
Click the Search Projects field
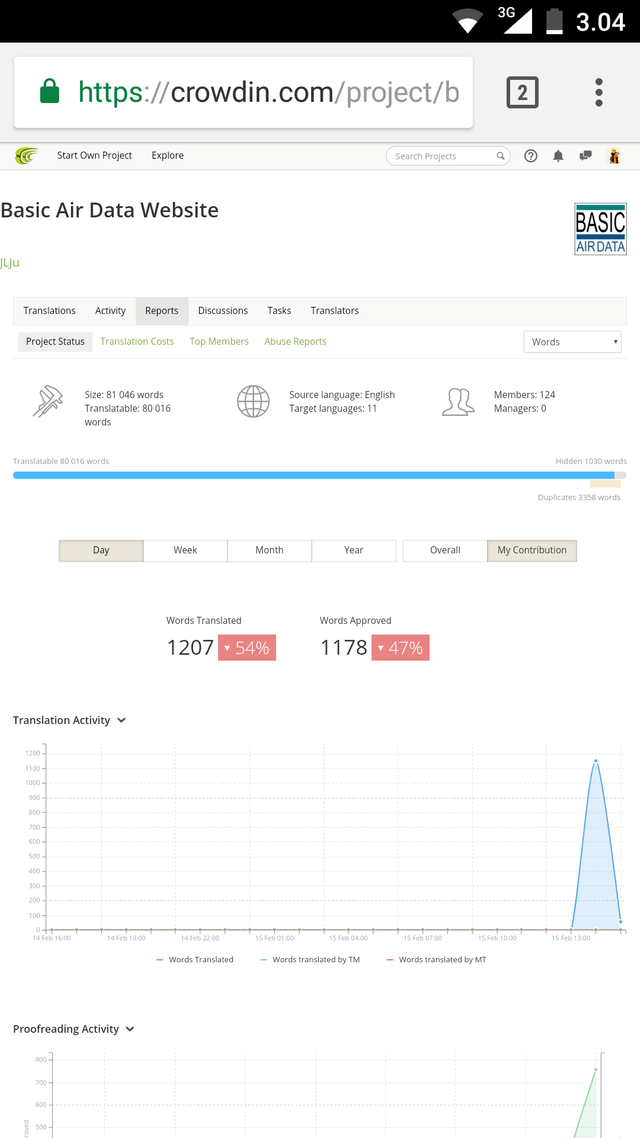448,156
